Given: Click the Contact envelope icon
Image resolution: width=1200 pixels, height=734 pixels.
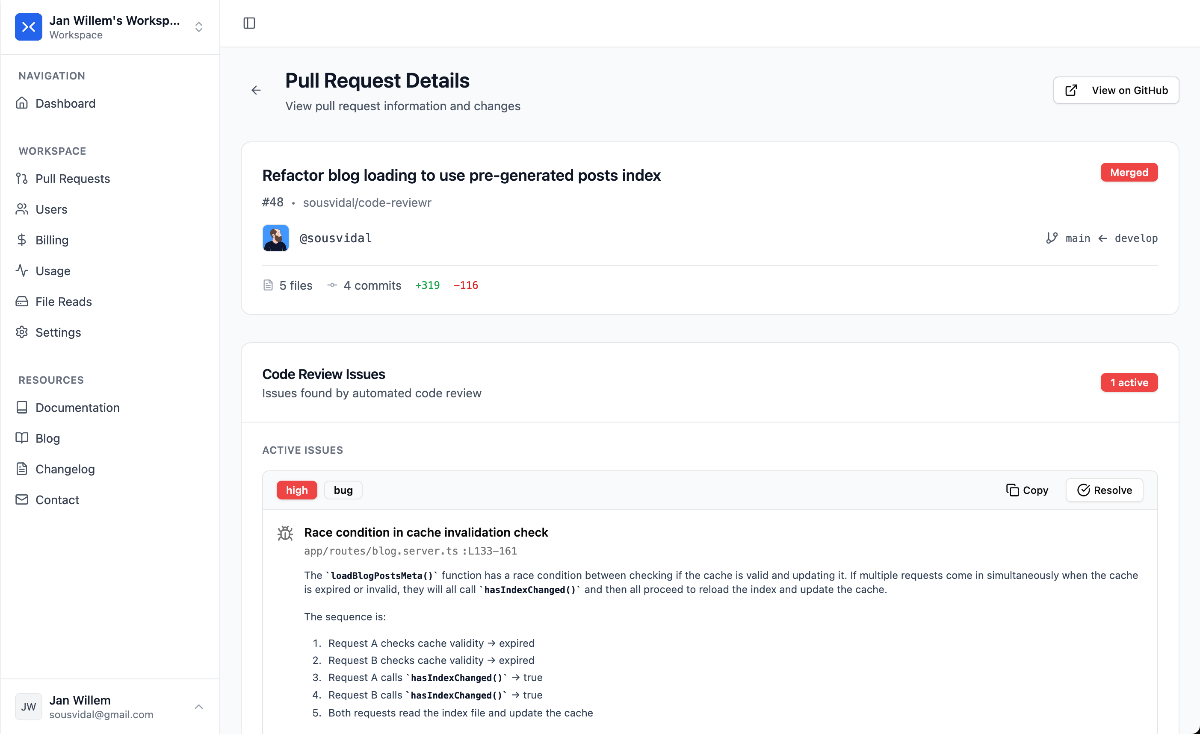Looking at the screenshot, I should 22,500.
